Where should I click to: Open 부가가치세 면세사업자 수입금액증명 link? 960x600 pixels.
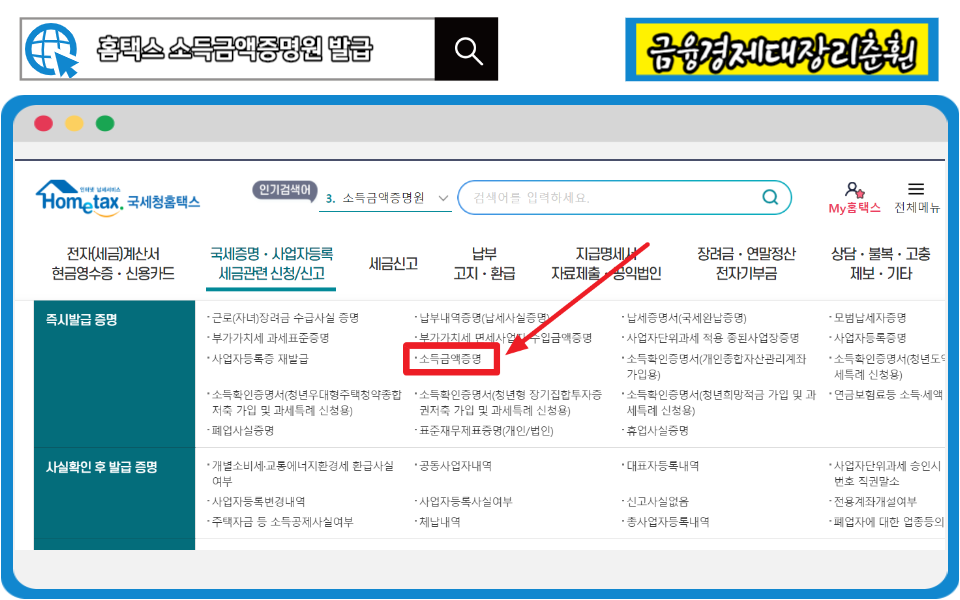(505, 338)
